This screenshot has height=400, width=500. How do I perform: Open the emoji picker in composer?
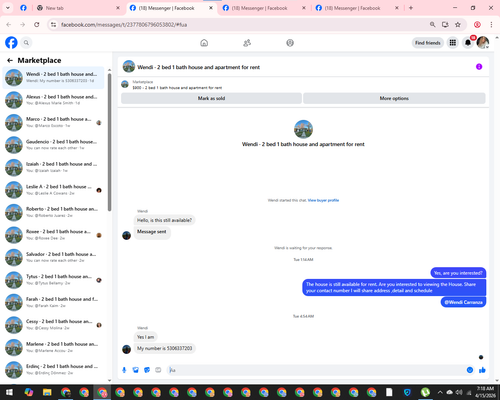pos(470,370)
